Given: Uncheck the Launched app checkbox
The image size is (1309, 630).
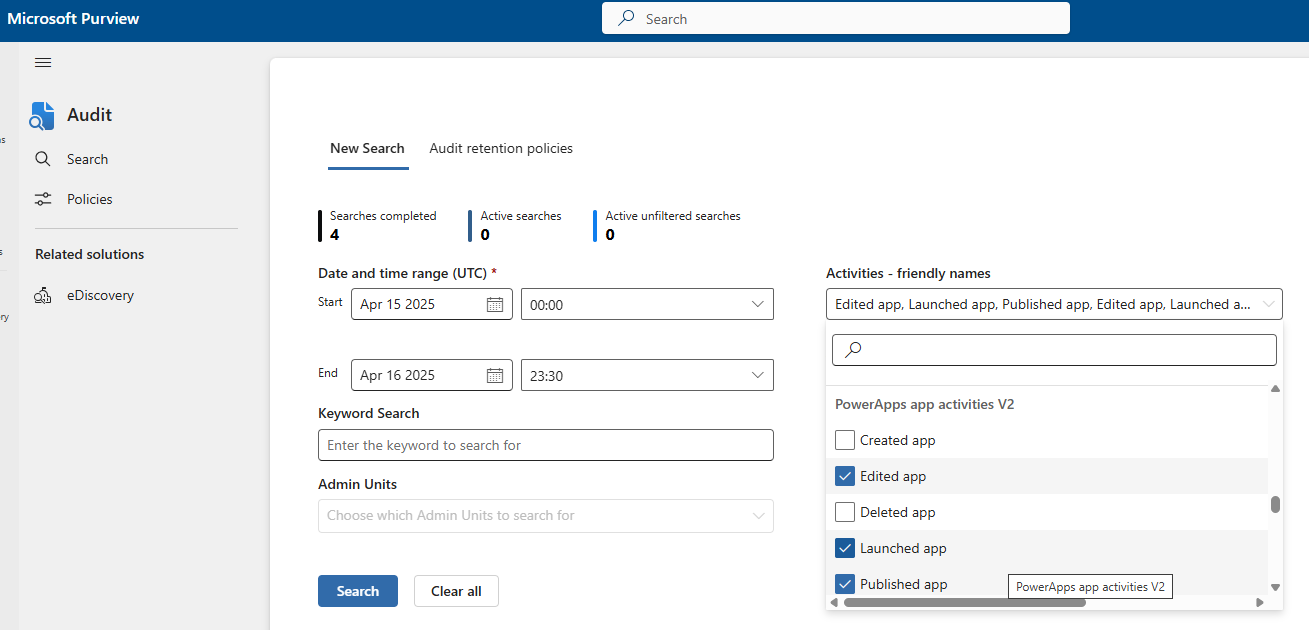Looking at the screenshot, I should point(845,548).
